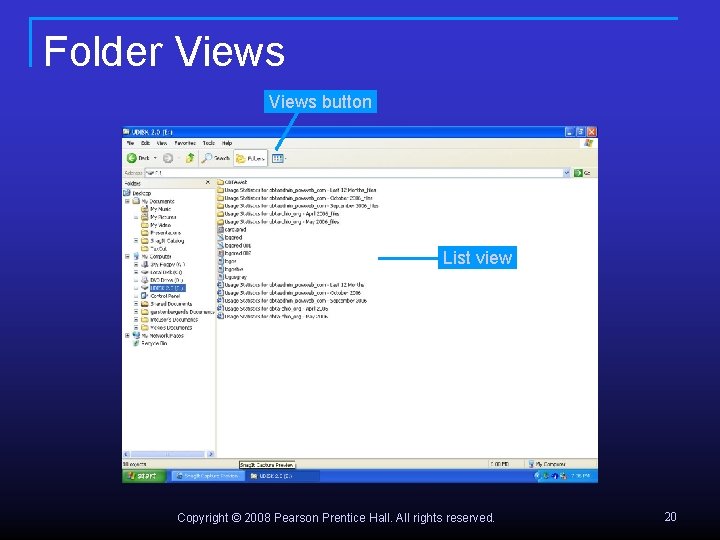Open the Help menu
Viewport: 720px width, 540px height.
(x=227, y=143)
